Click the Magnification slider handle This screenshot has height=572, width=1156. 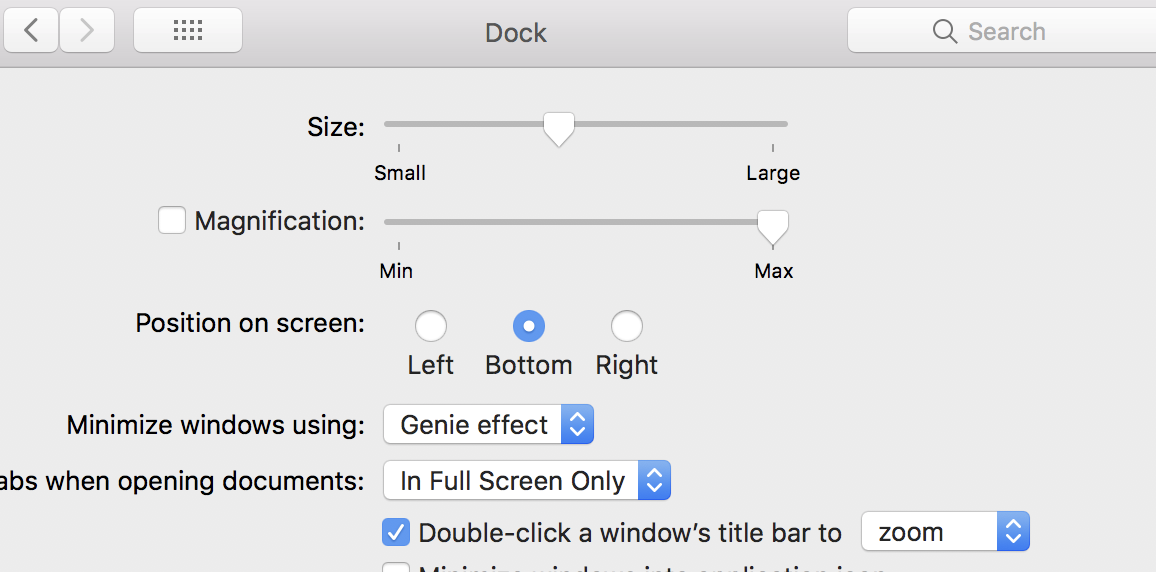(x=772, y=225)
